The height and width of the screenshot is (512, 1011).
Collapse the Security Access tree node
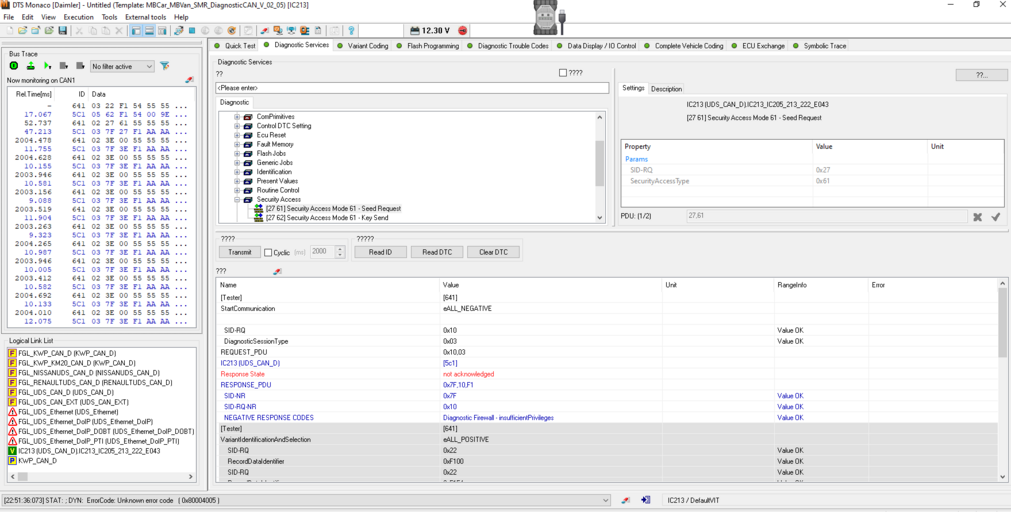pos(237,199)
